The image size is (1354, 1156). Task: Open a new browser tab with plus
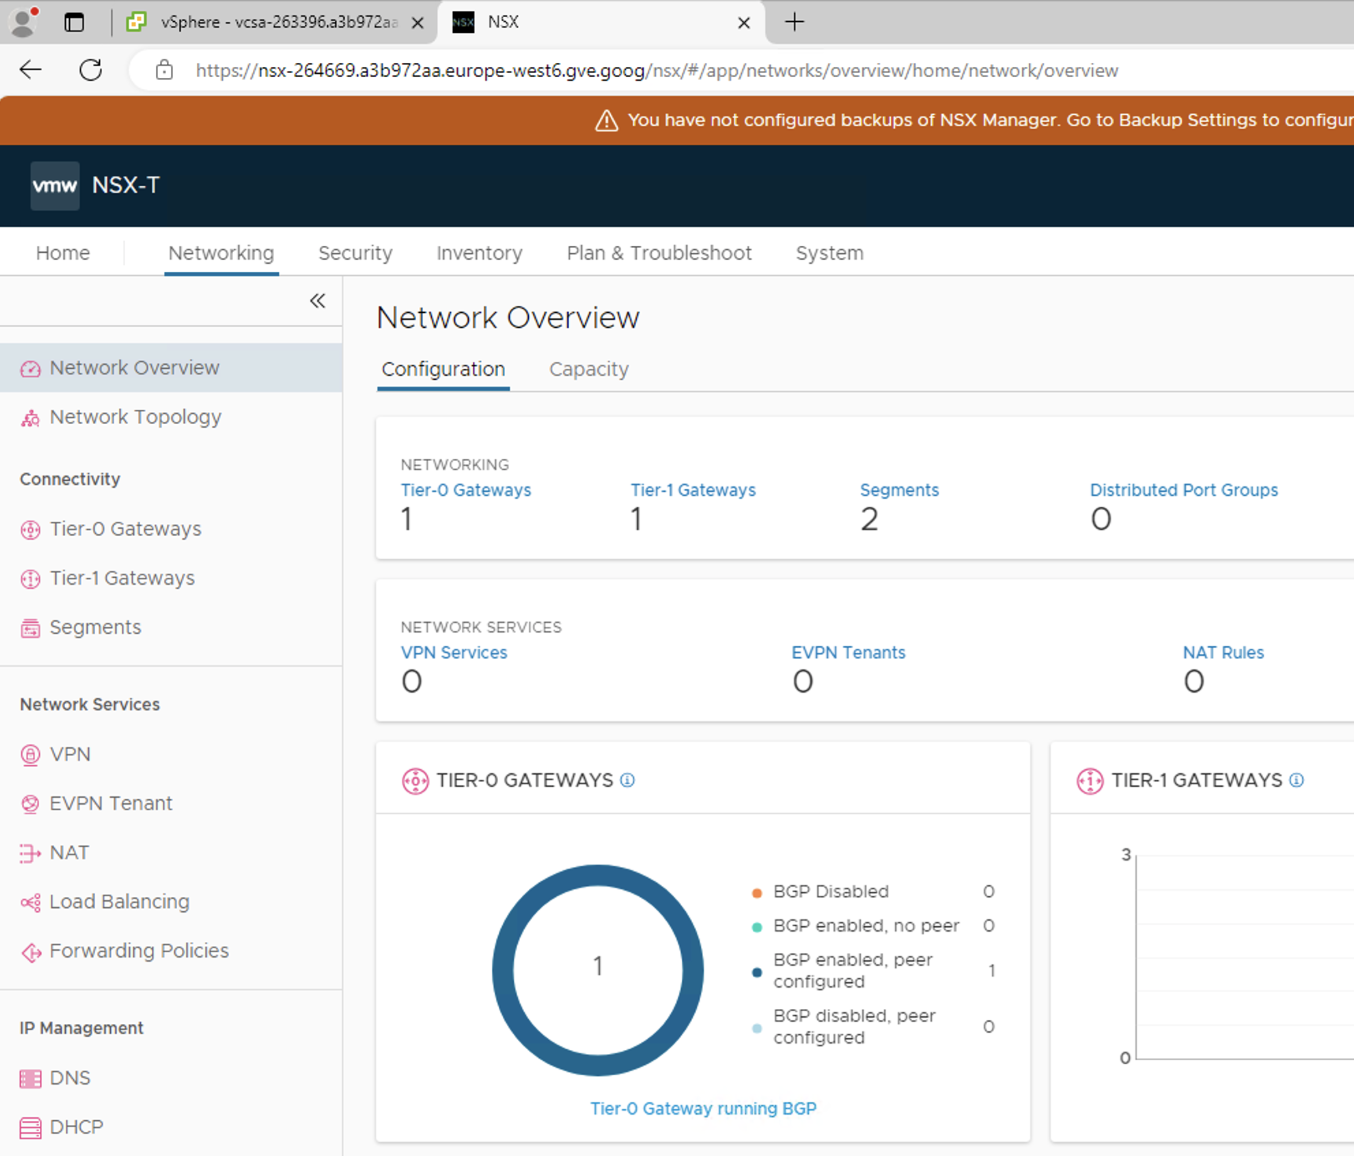tap(794, 22)
